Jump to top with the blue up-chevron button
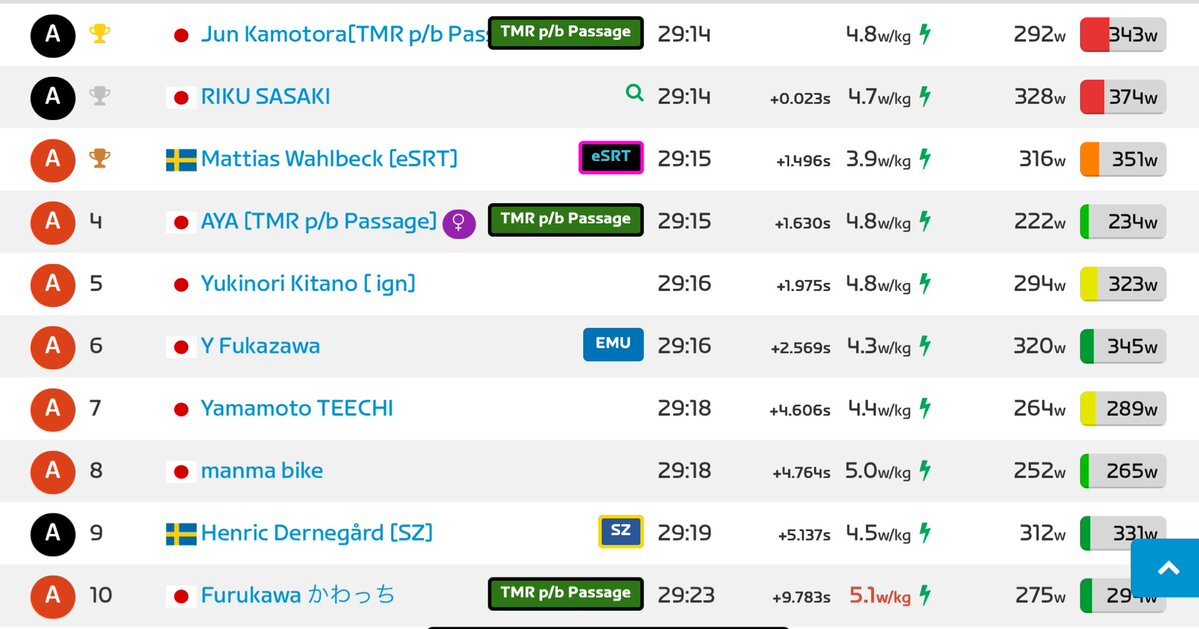The image size is (1199, 629). (1165, 568)
